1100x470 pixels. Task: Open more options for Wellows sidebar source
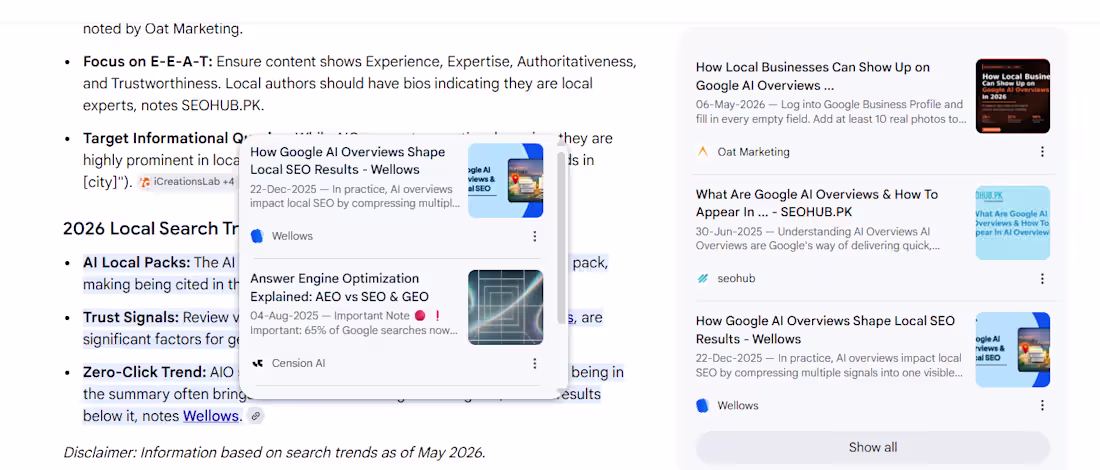[1042, 405]
